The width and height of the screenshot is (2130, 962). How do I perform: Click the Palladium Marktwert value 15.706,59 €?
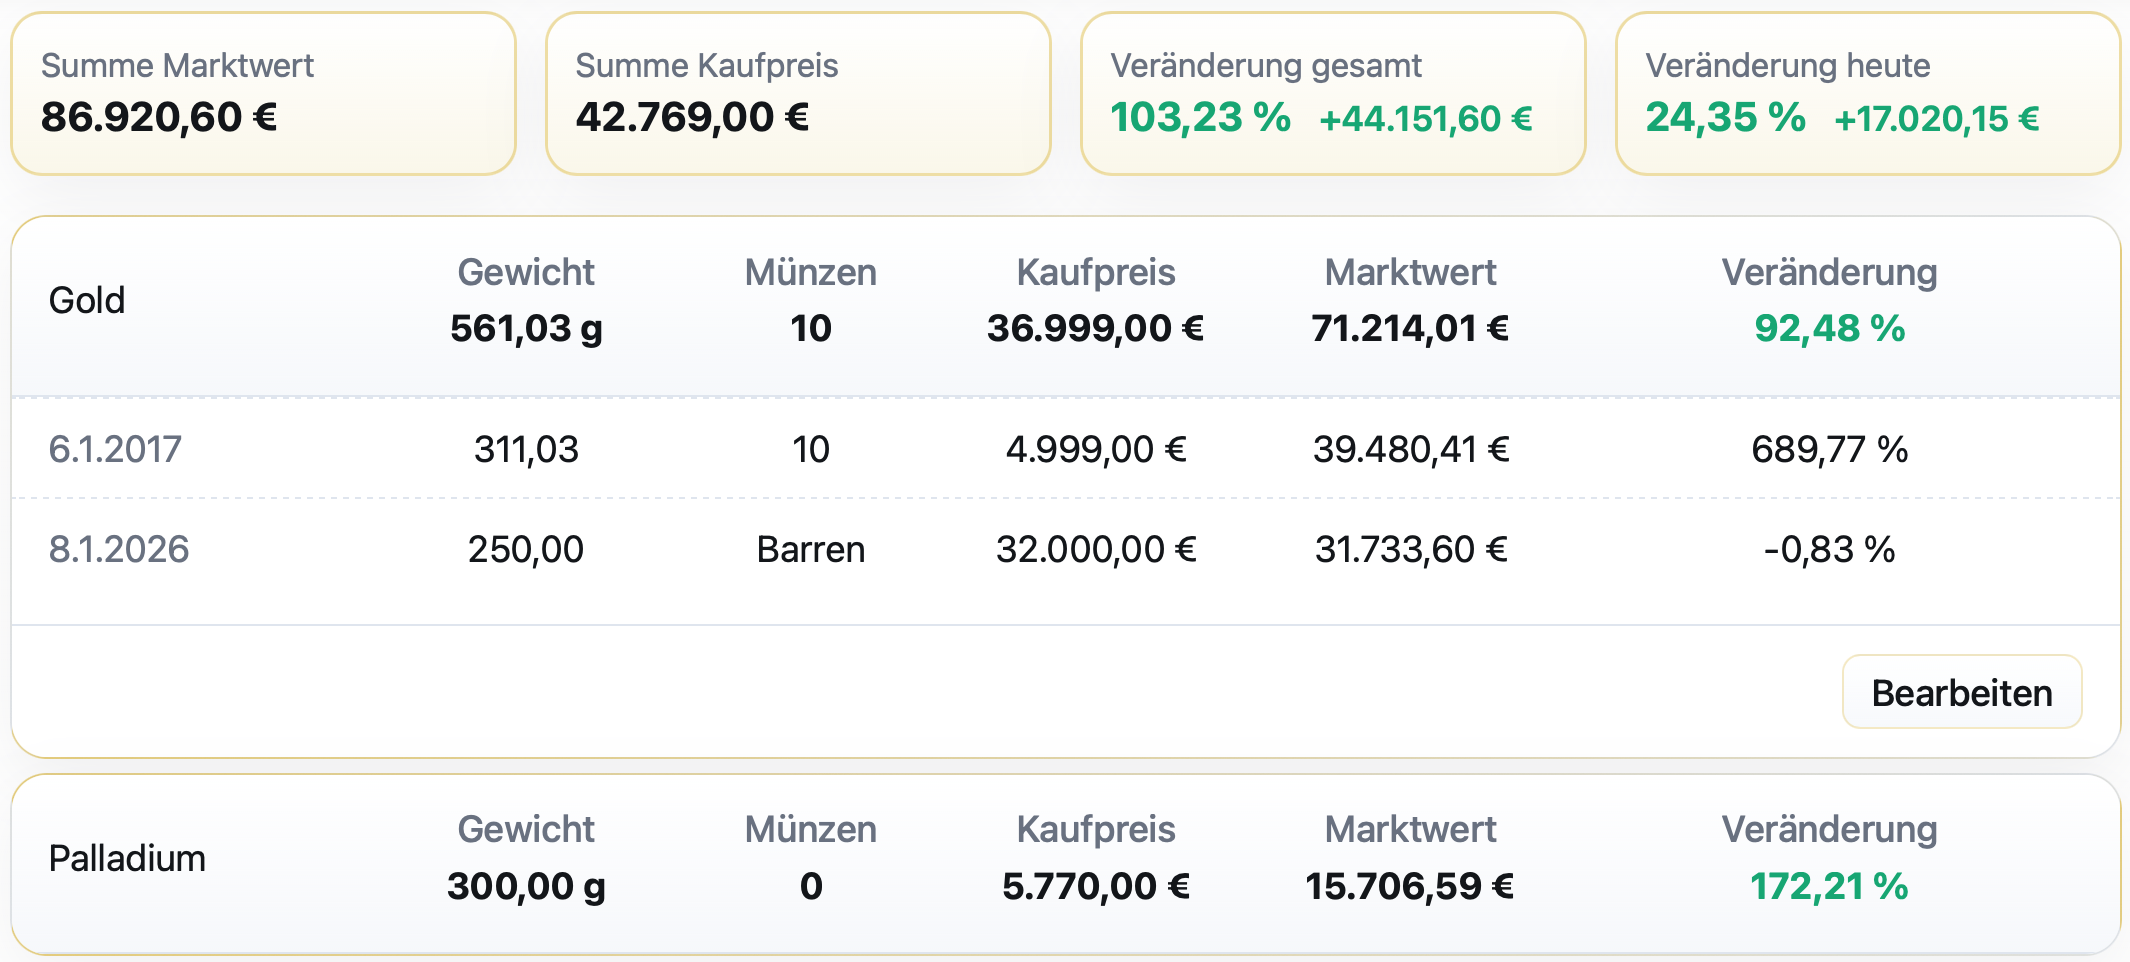click(x=1409, y=884)
